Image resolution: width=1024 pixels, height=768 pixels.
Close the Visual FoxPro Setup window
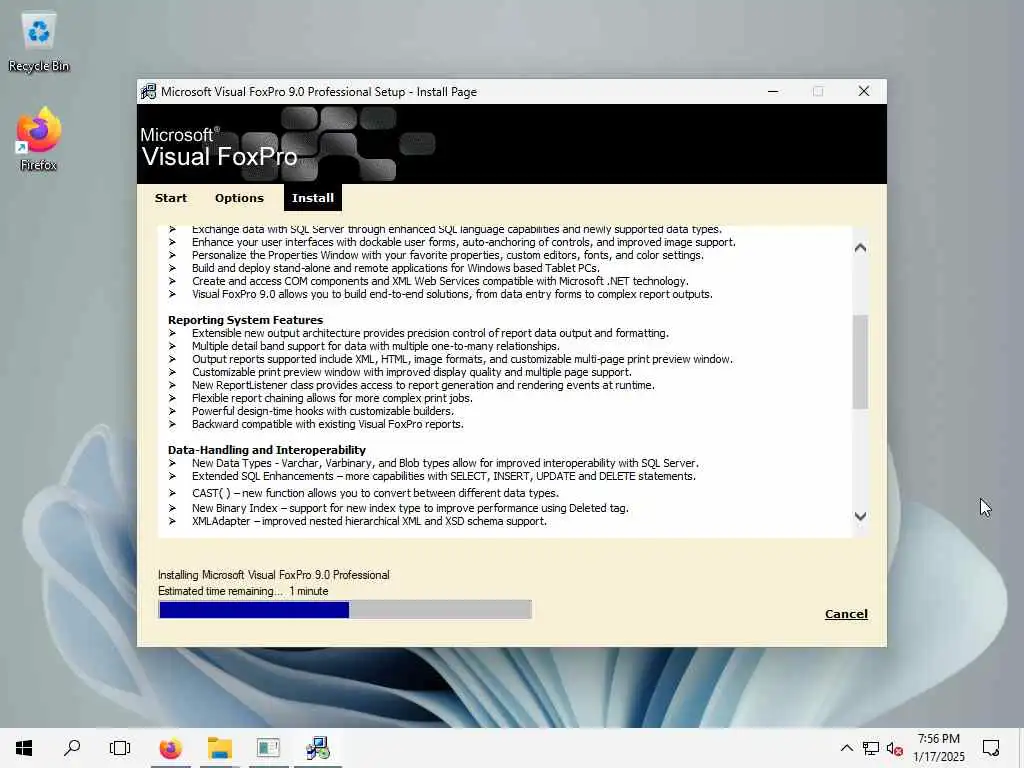(x=863, y=91)
